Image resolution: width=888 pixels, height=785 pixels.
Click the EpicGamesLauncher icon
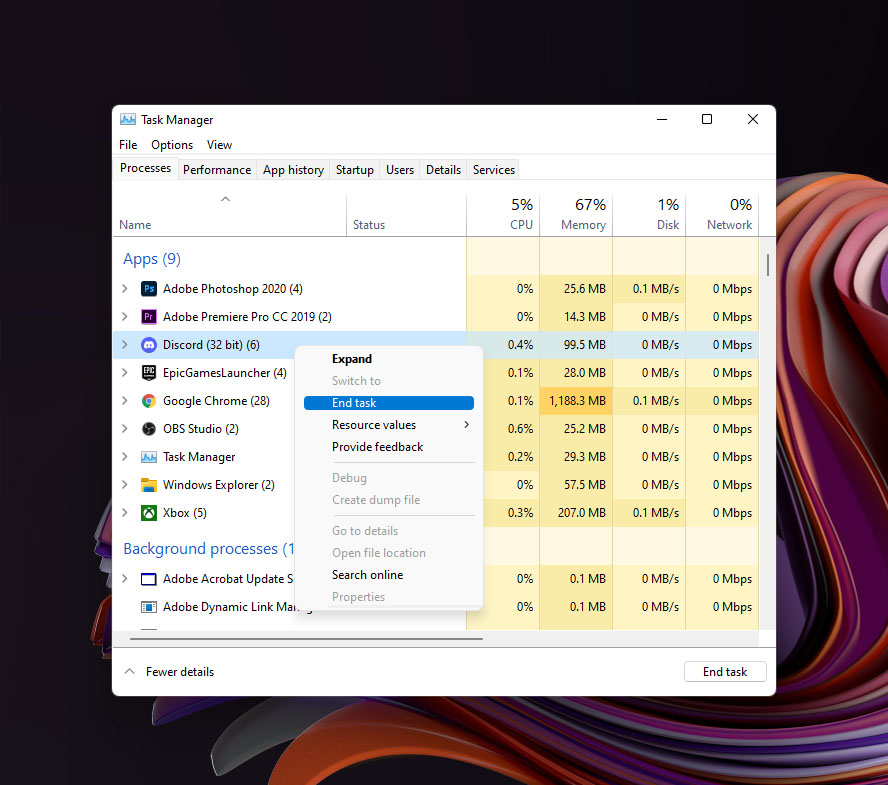(x=148, y=373)
